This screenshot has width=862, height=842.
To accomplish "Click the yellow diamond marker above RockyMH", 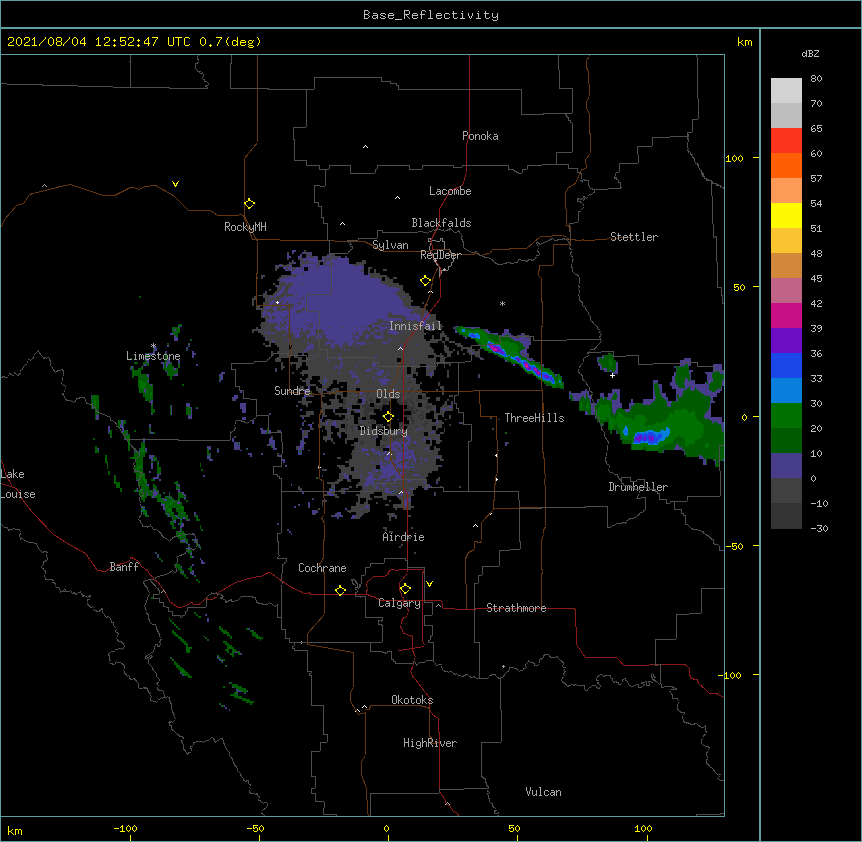I will point(250,204).
